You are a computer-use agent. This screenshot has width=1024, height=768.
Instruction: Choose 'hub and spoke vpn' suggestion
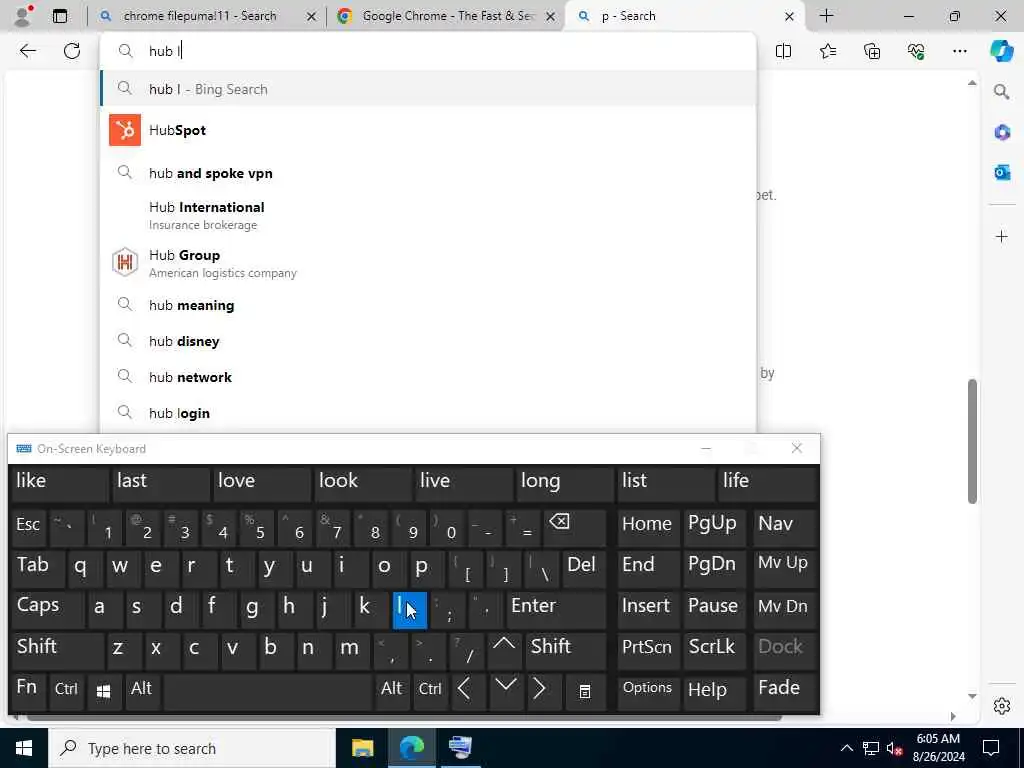click(x=428, y=173)
